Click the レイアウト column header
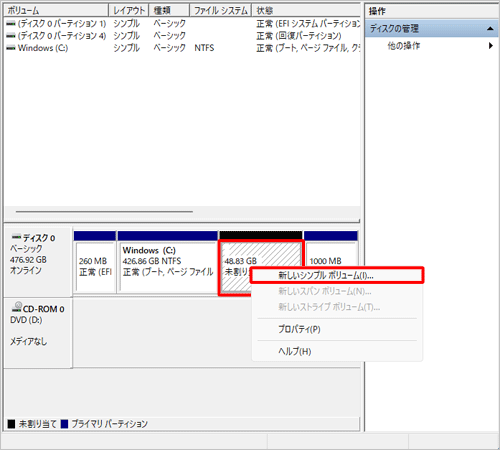The image size is (500, 450). click(x=129, y=11)
